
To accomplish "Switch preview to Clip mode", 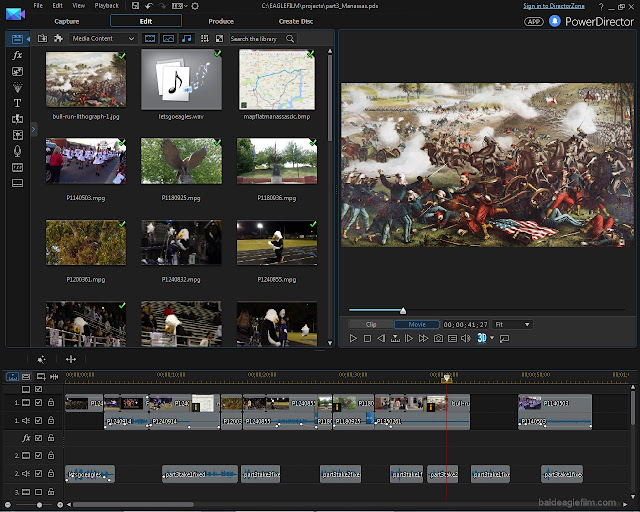I will click(371, 324).
